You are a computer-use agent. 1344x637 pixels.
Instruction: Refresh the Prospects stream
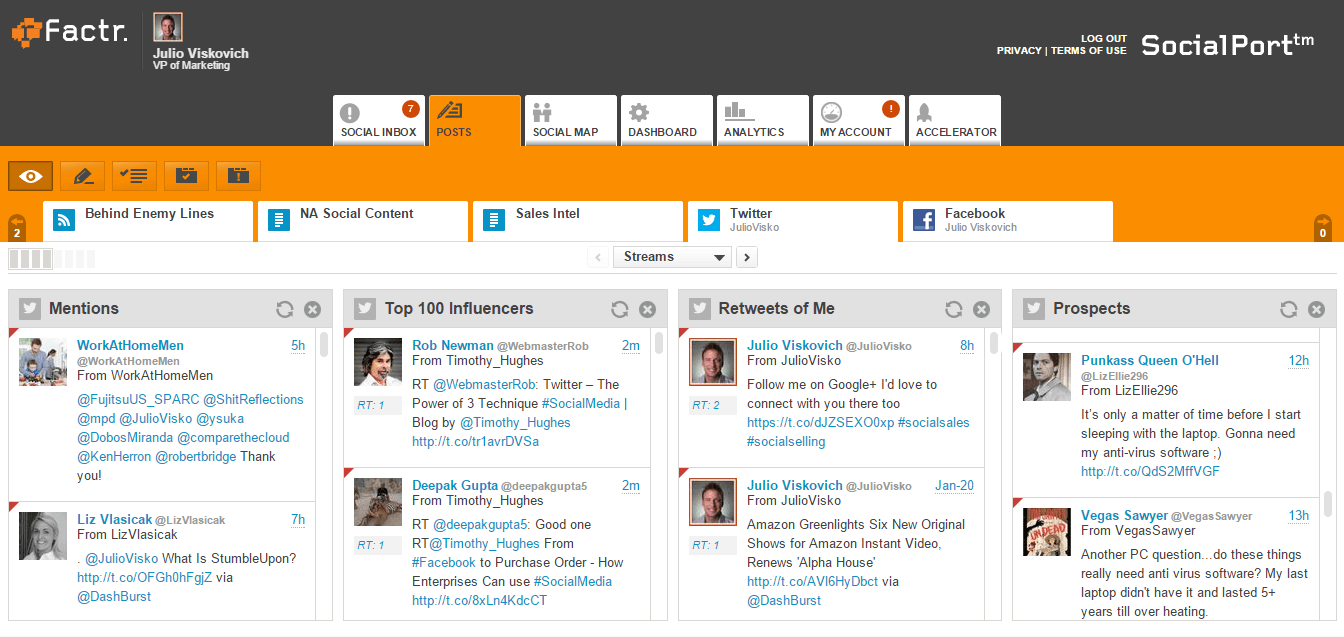[x=1289, y=310]
